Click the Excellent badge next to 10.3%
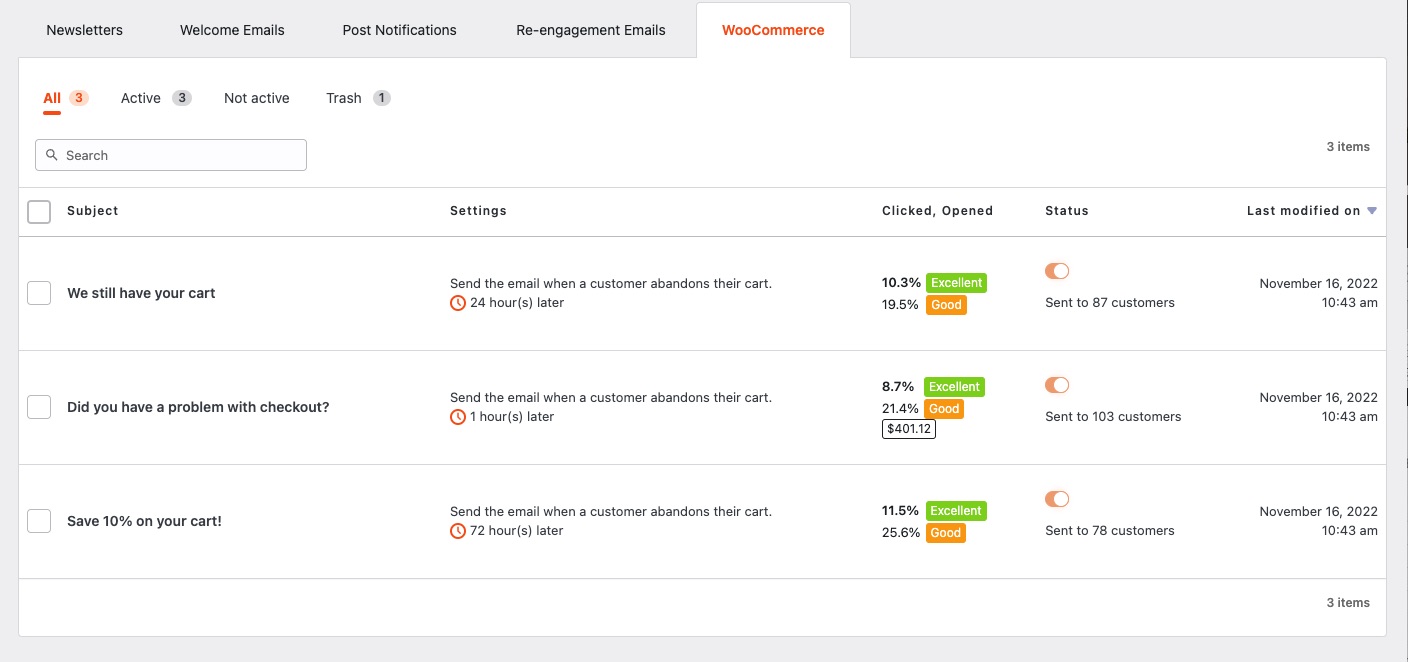This screenshot has height=662, width=1408. tap(956, 283)
